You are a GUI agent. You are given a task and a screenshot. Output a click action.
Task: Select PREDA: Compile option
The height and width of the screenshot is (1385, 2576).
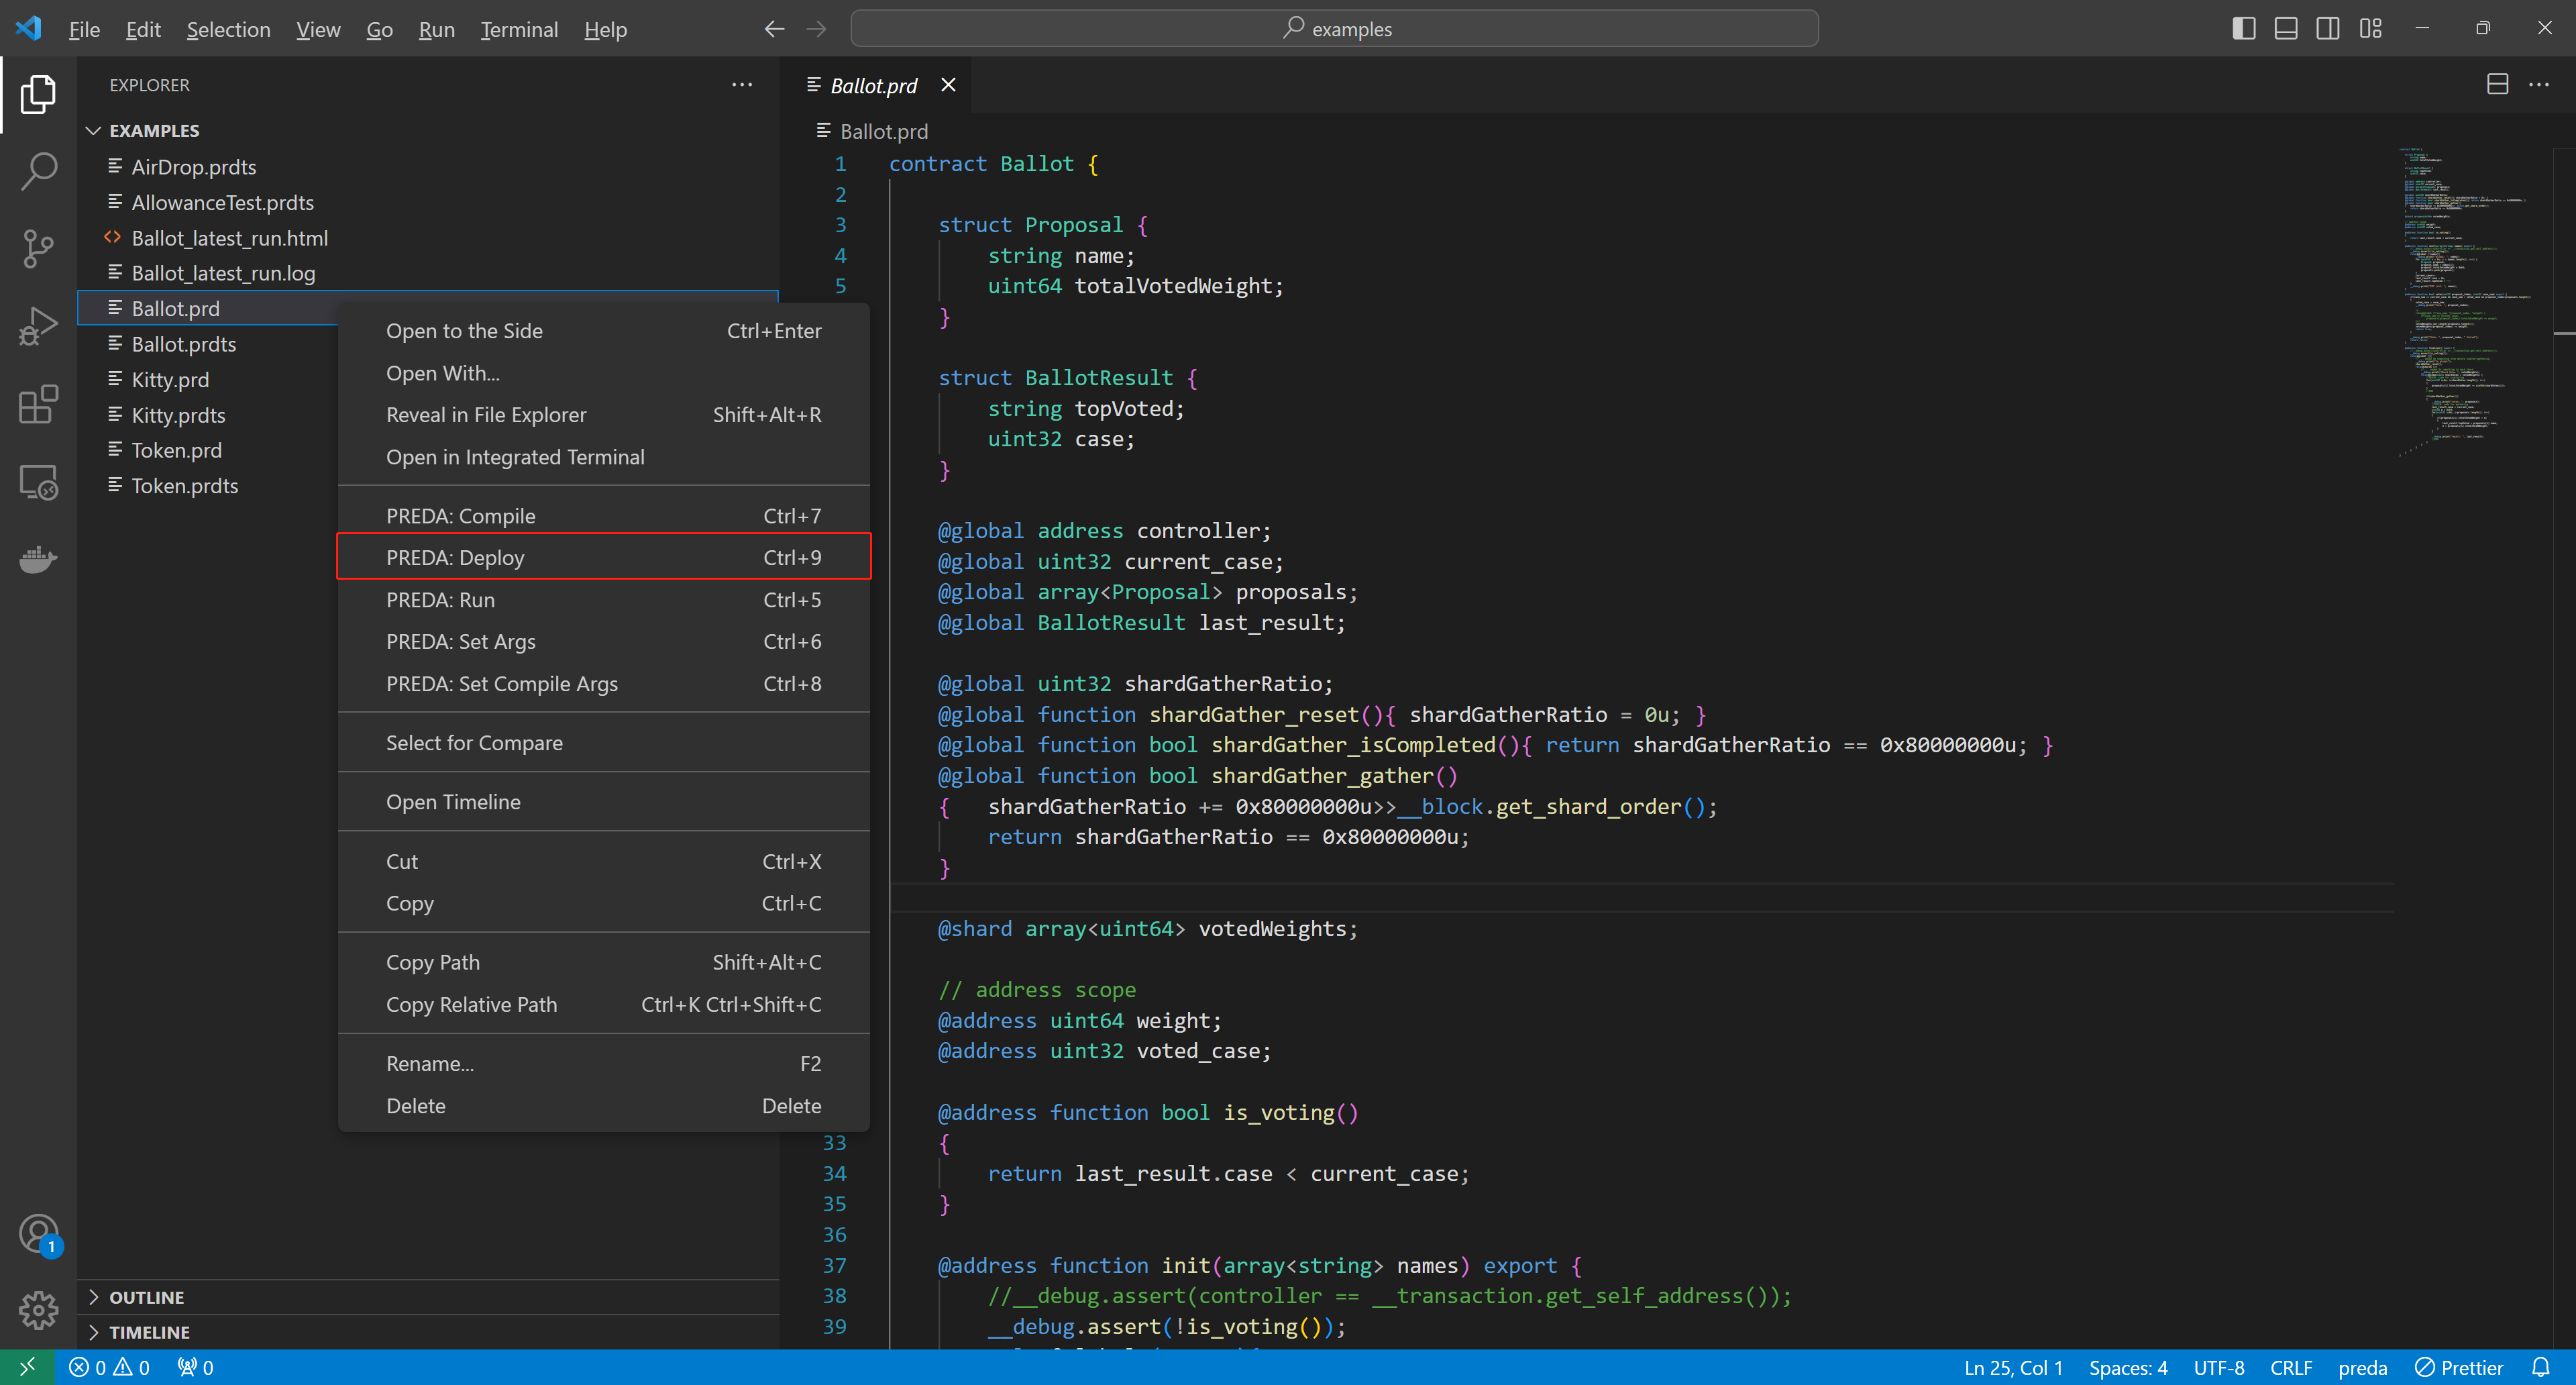click(459, 513)
